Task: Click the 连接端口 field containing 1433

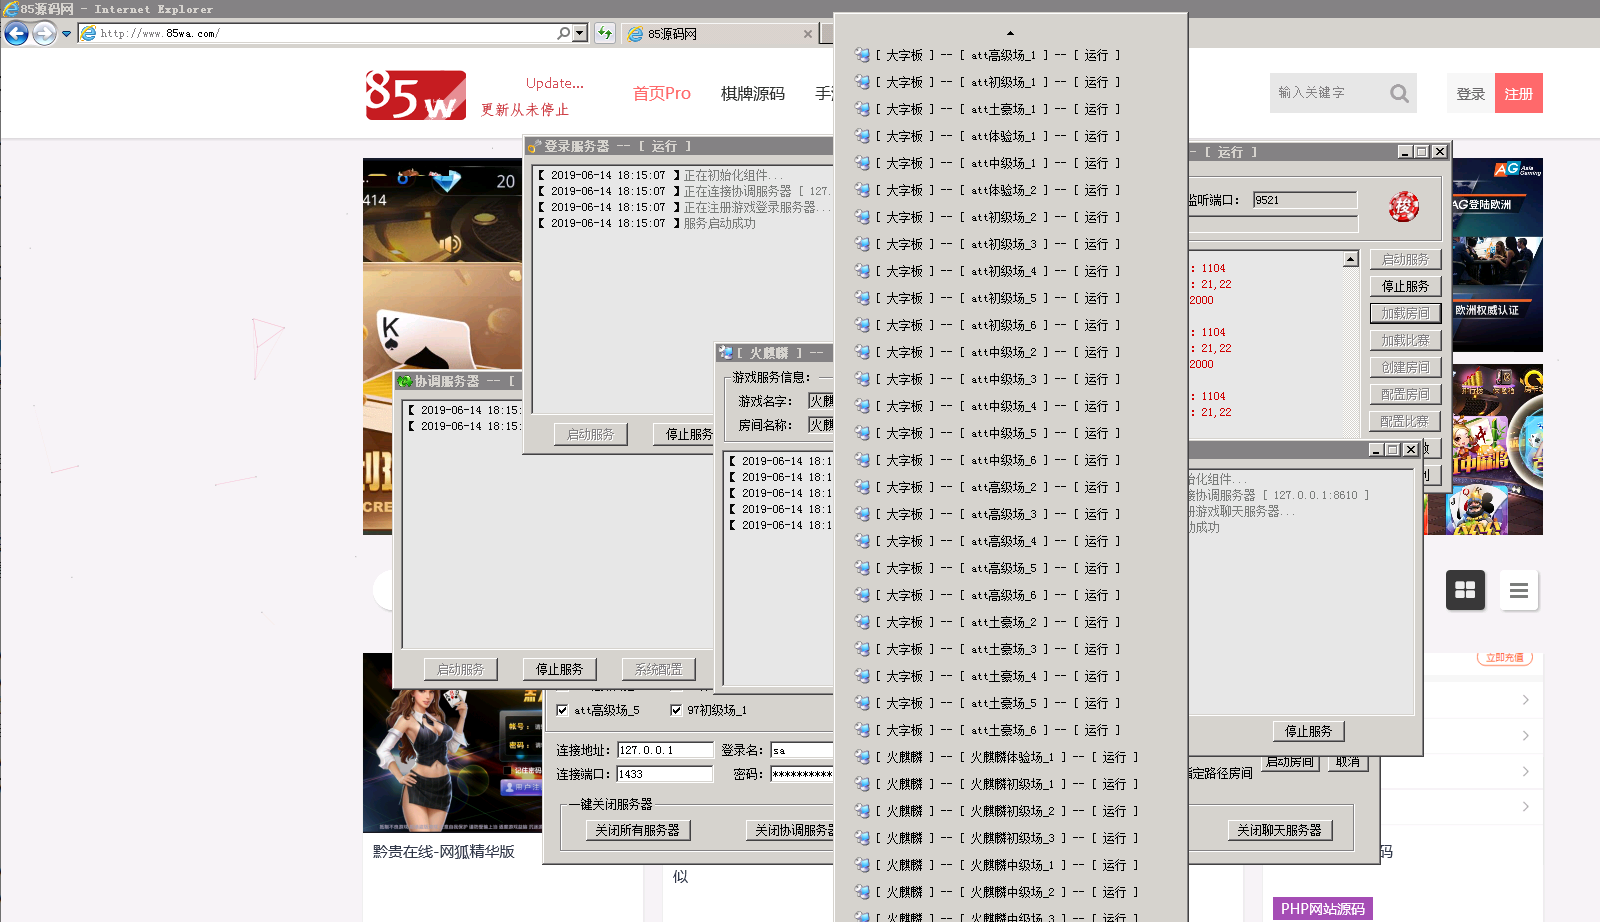Action: (x=664, y=774)
